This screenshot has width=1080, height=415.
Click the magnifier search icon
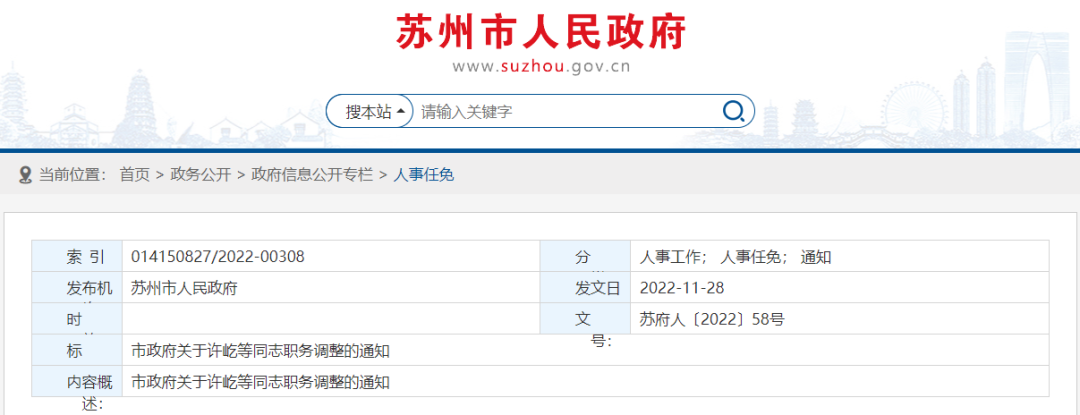tap(733, 111)
